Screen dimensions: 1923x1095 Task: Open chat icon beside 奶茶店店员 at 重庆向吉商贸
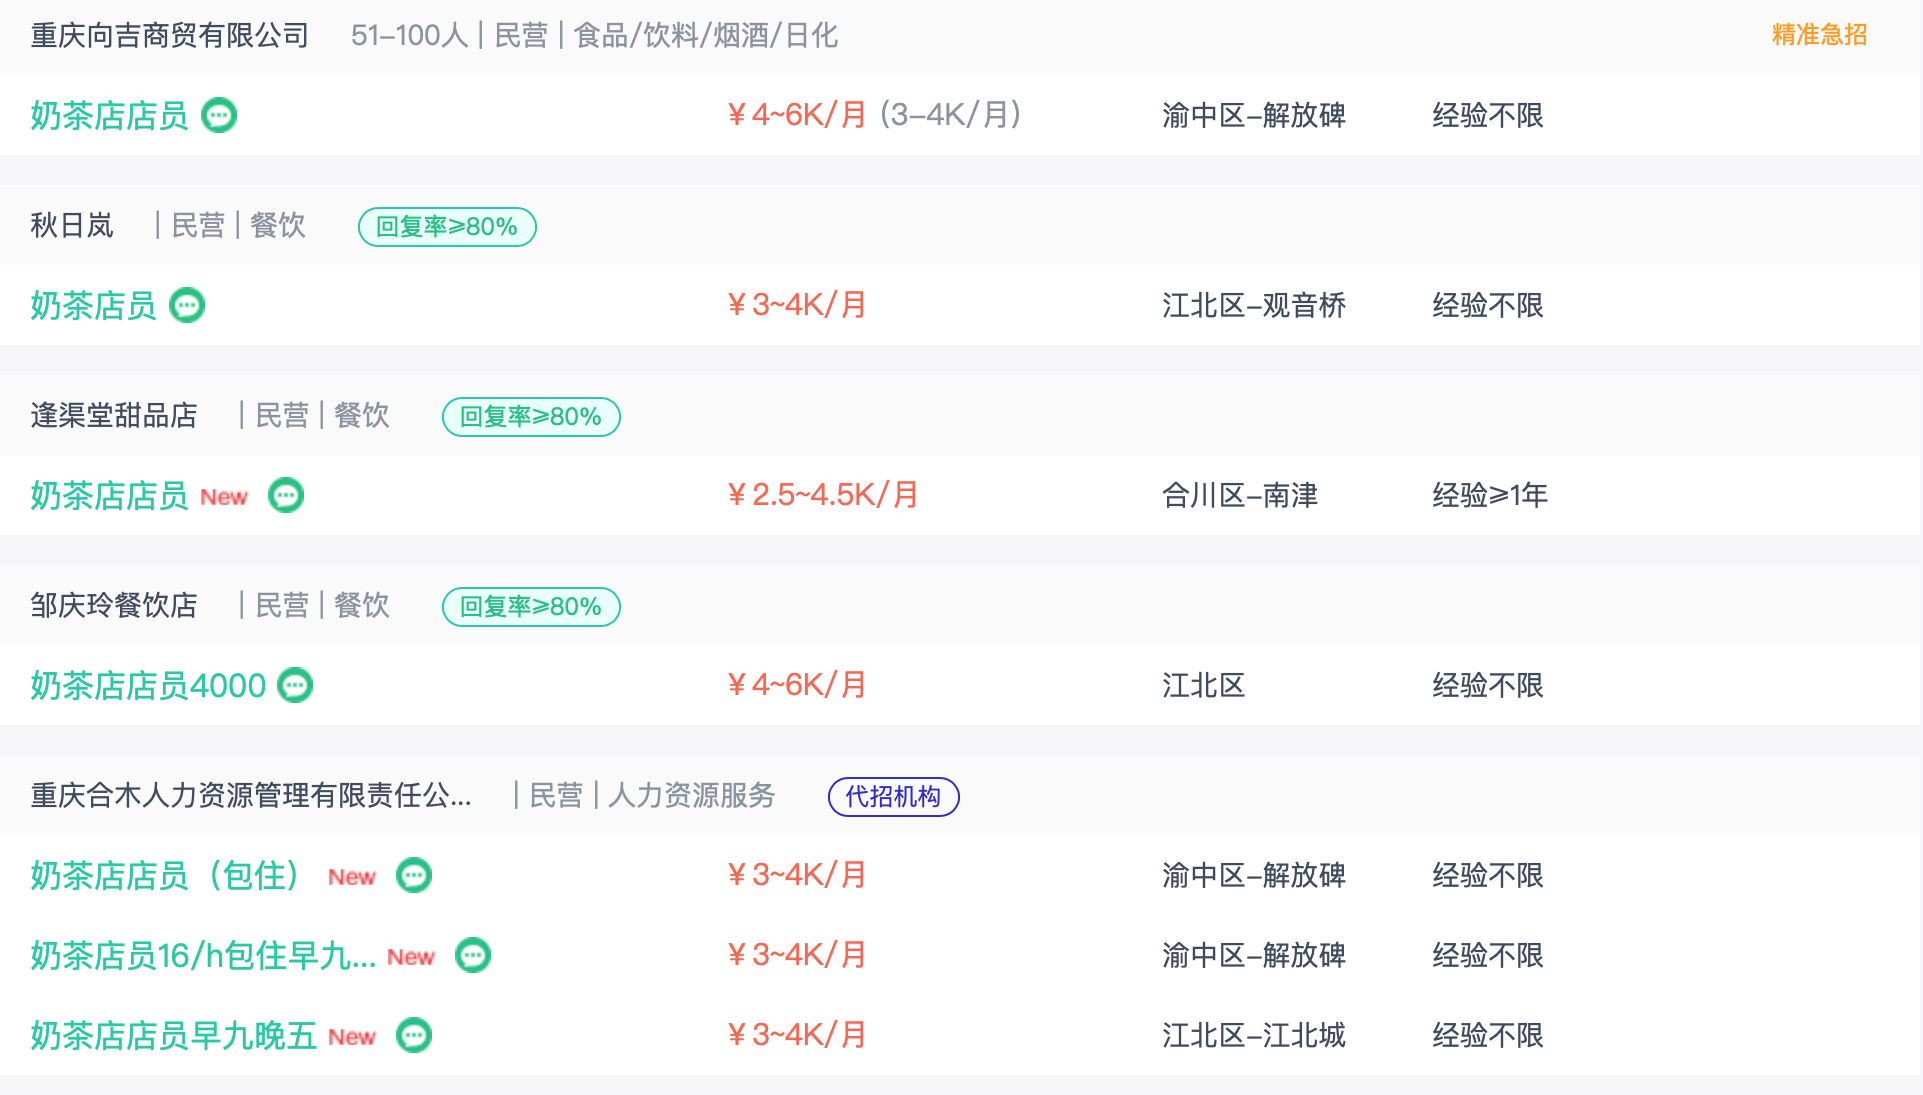(x=219, y=115)
